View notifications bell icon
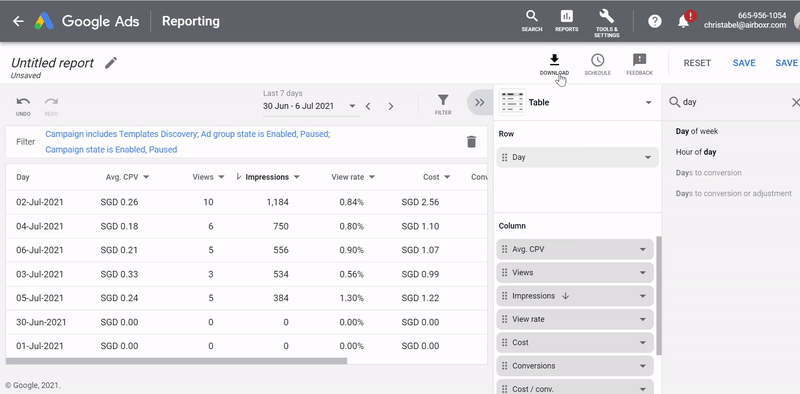 pyautogui.click(x=684, y=21)
